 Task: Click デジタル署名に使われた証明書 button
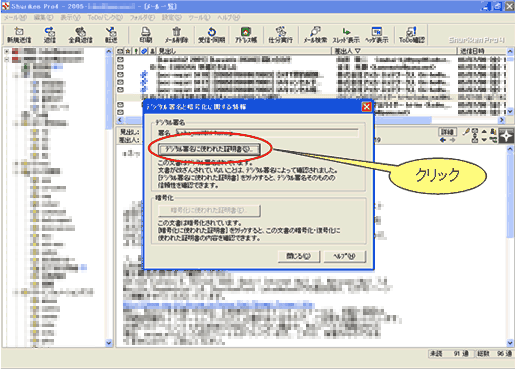[209, 149]
